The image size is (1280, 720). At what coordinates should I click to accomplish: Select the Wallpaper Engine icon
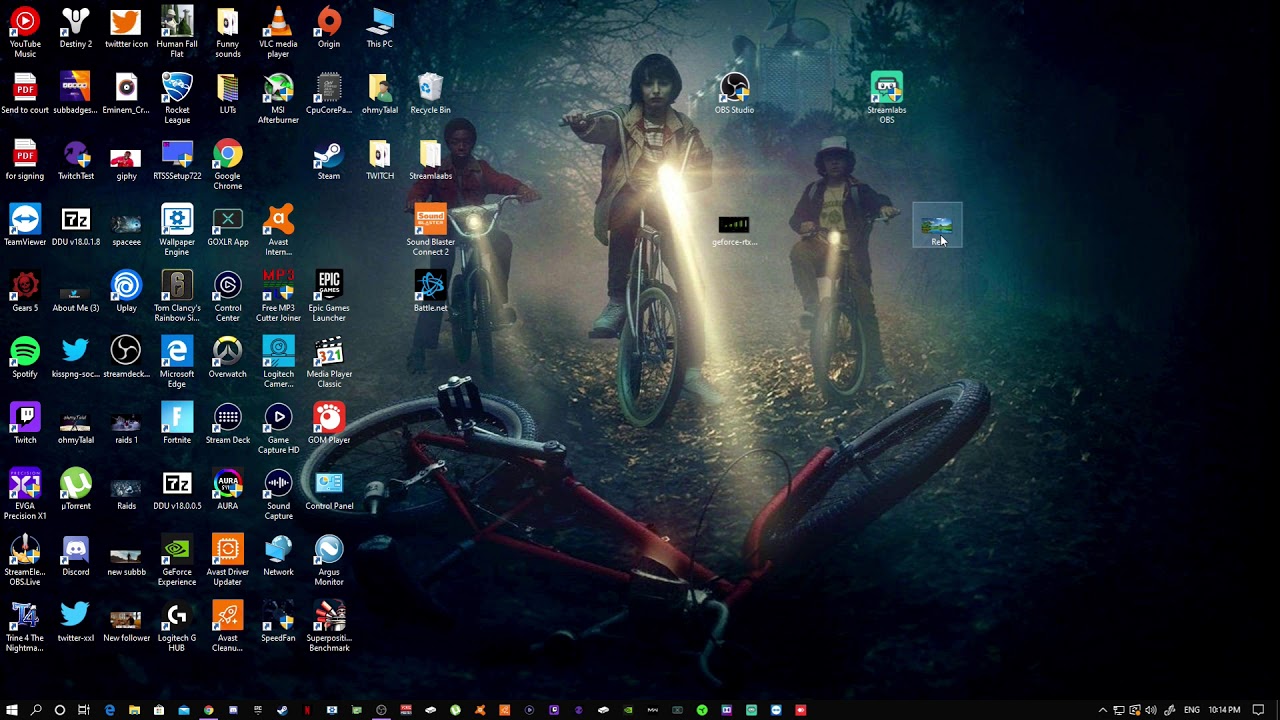177,230
